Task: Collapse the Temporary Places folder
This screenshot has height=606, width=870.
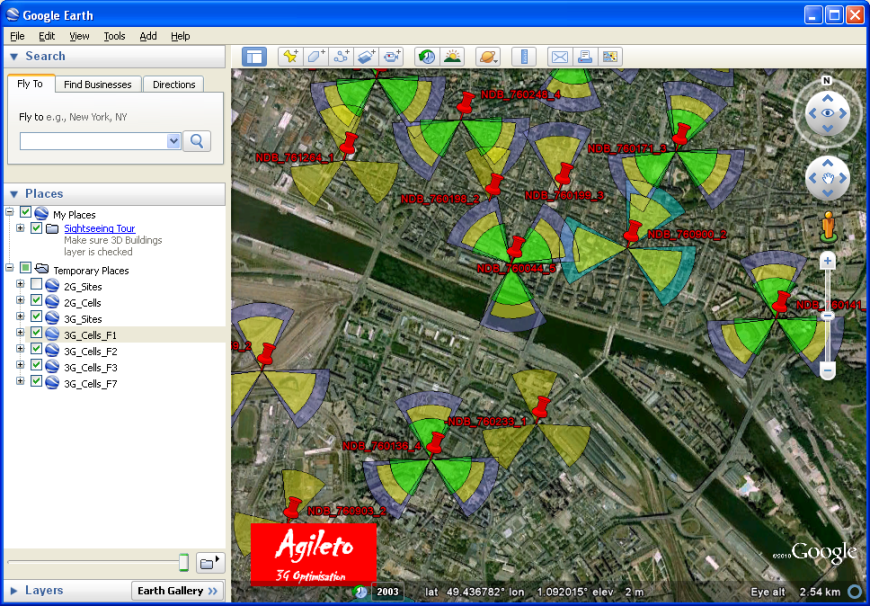Action: click(10, 268)
